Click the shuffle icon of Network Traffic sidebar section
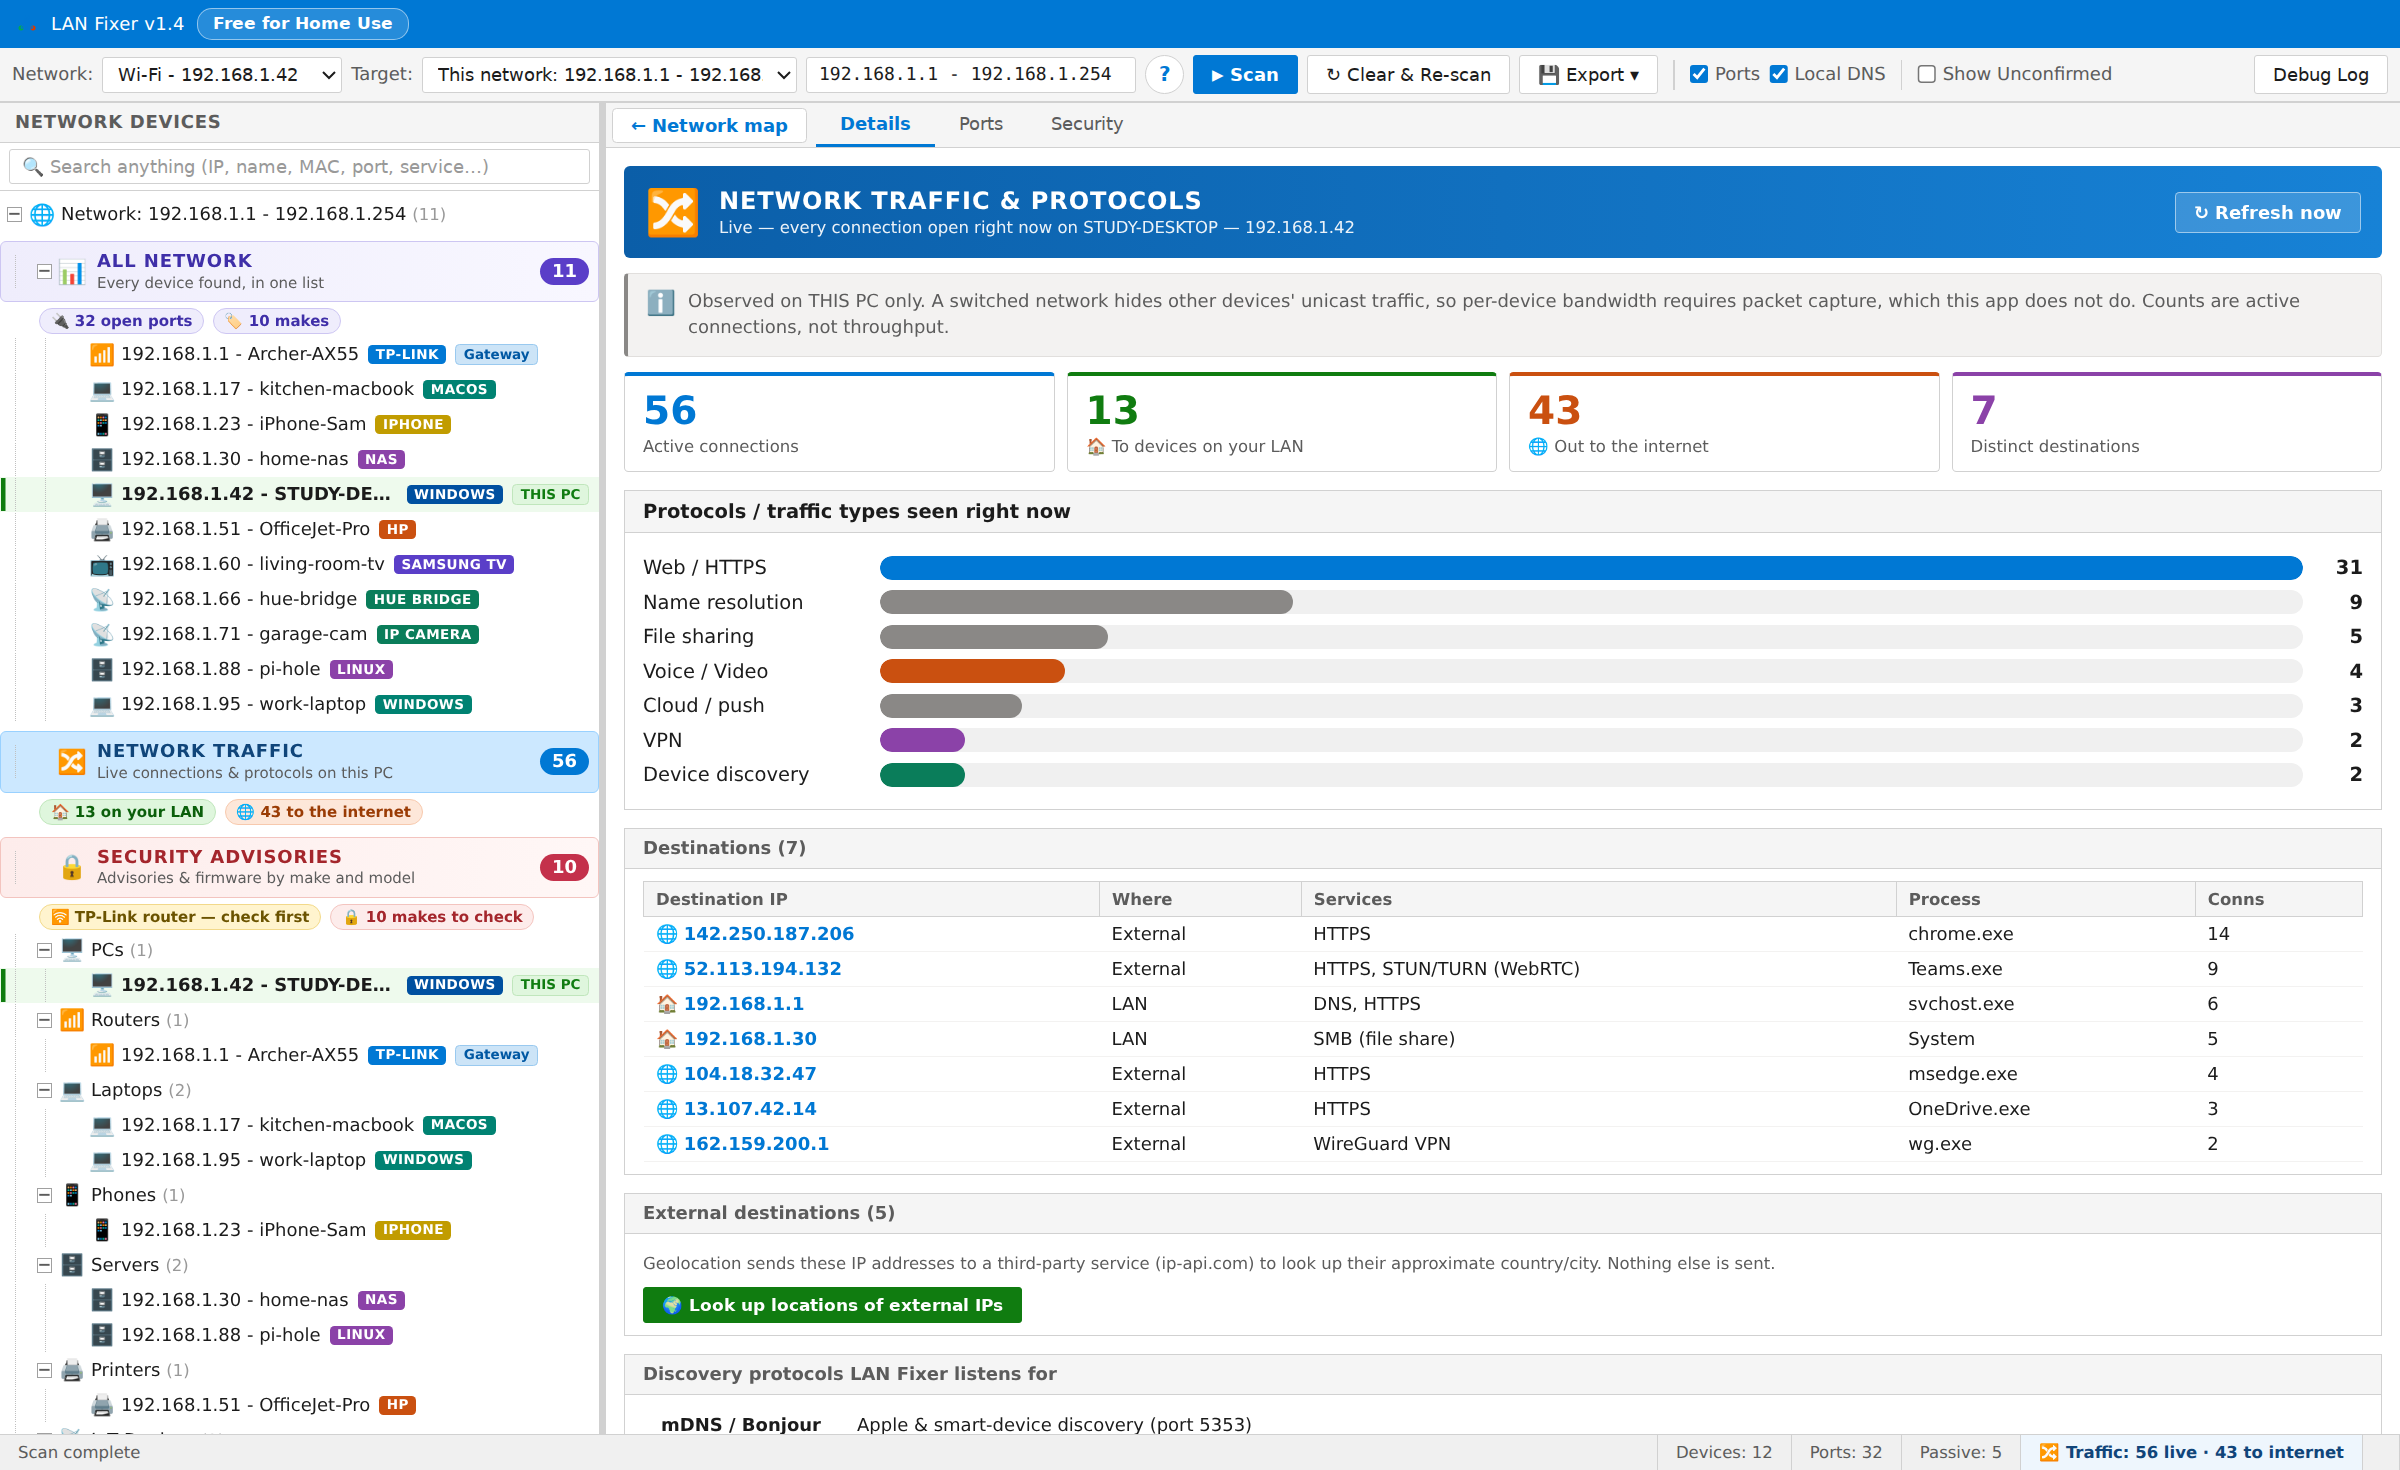Image resolution: width=2400 pixels, height=1470 pixels. 72,761
